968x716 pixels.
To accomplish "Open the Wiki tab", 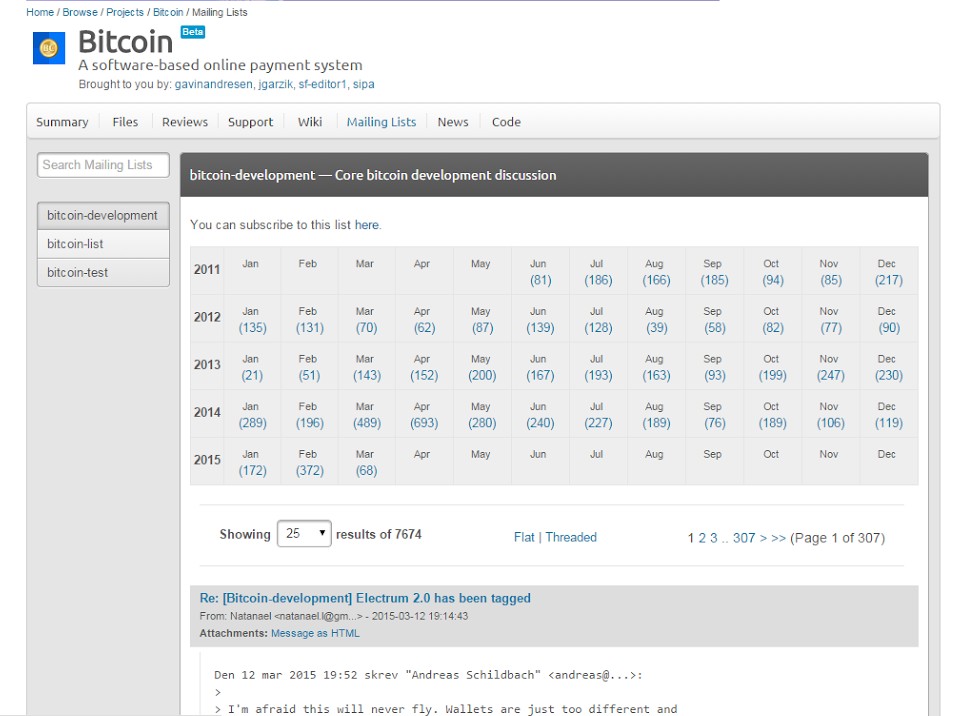I will click(309, 122).
